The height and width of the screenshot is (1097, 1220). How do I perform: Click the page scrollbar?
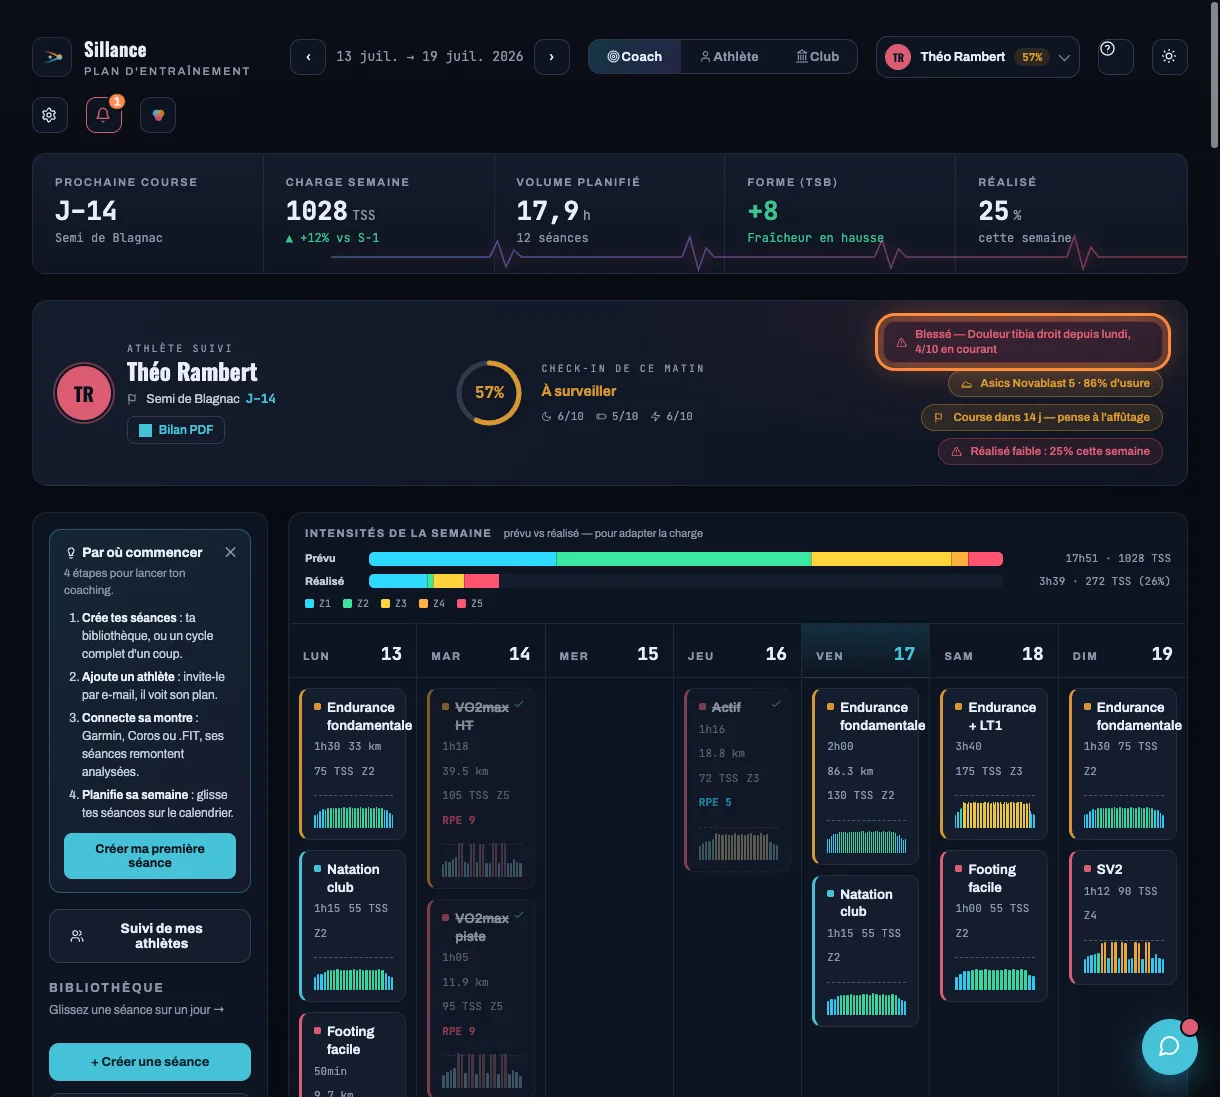1214,75
